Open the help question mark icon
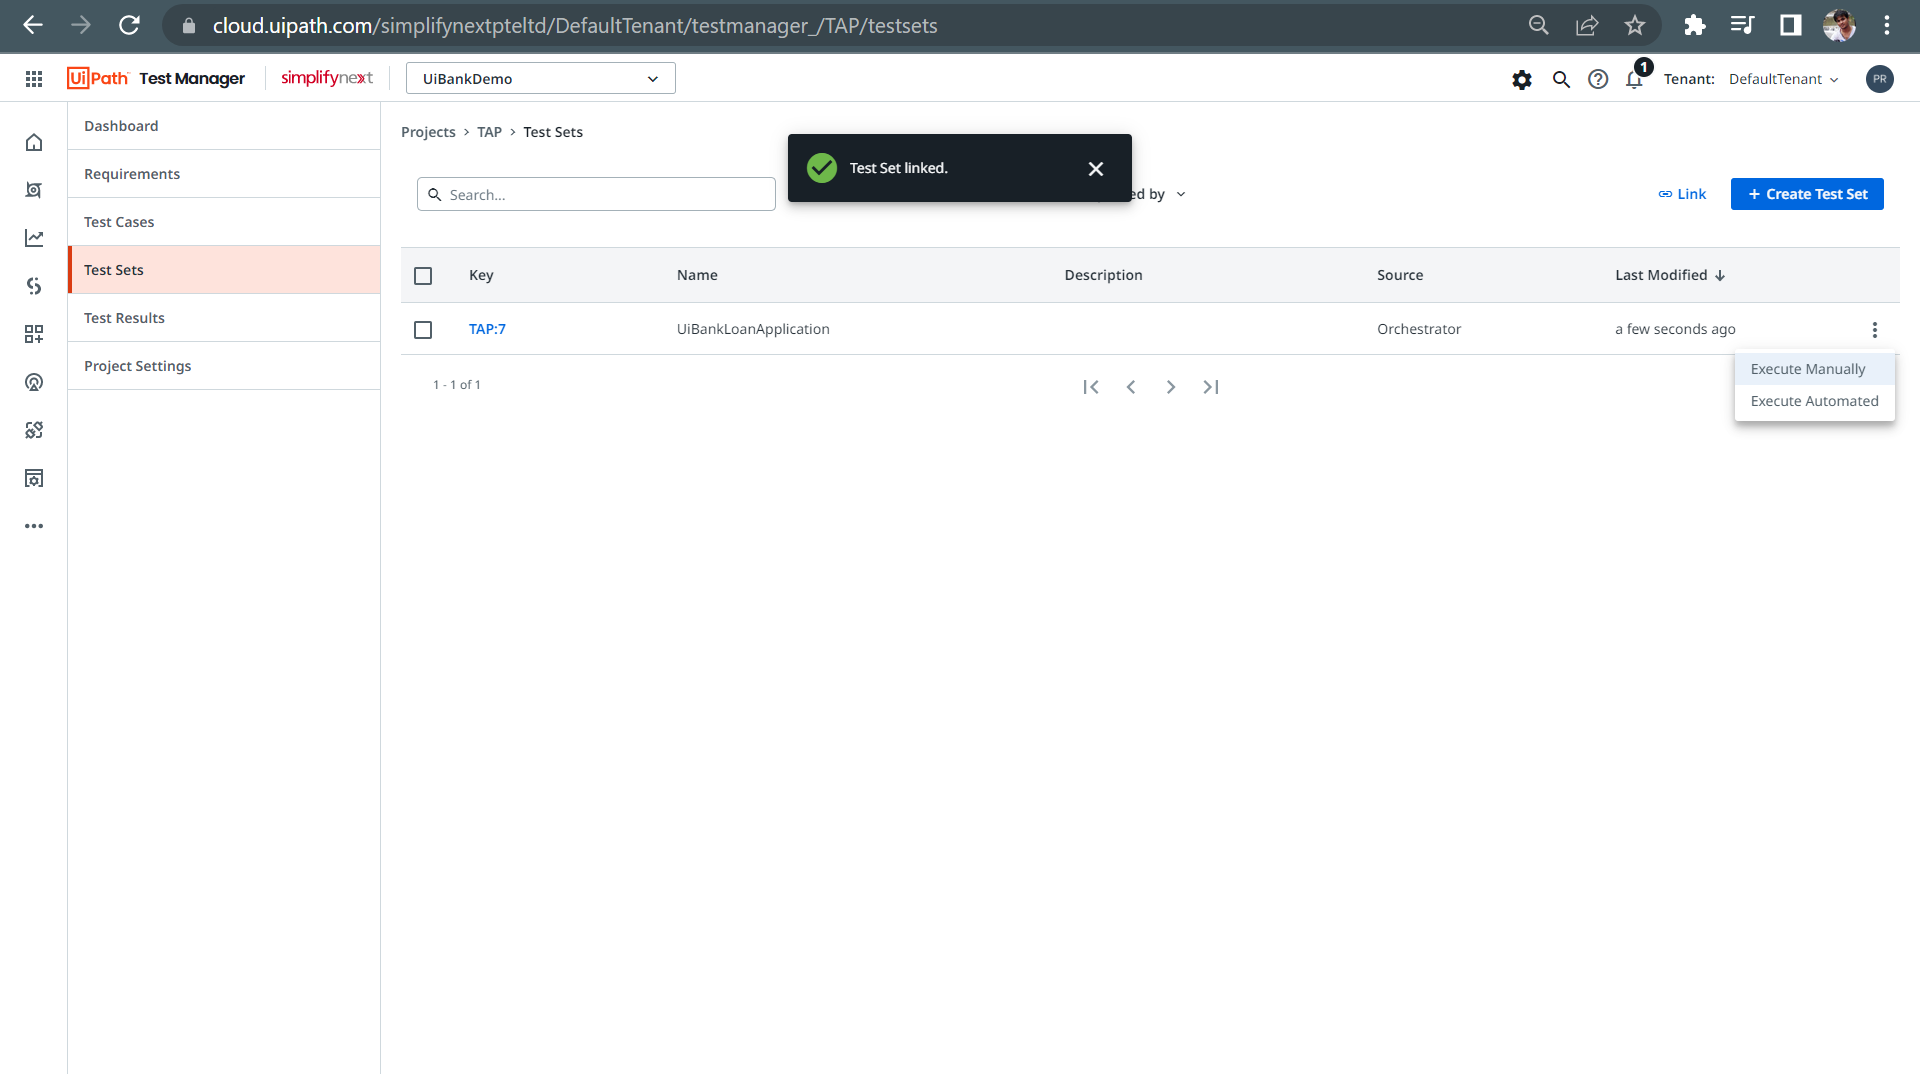This screenshot has height=1074, width=1920. coord(1598,79)
